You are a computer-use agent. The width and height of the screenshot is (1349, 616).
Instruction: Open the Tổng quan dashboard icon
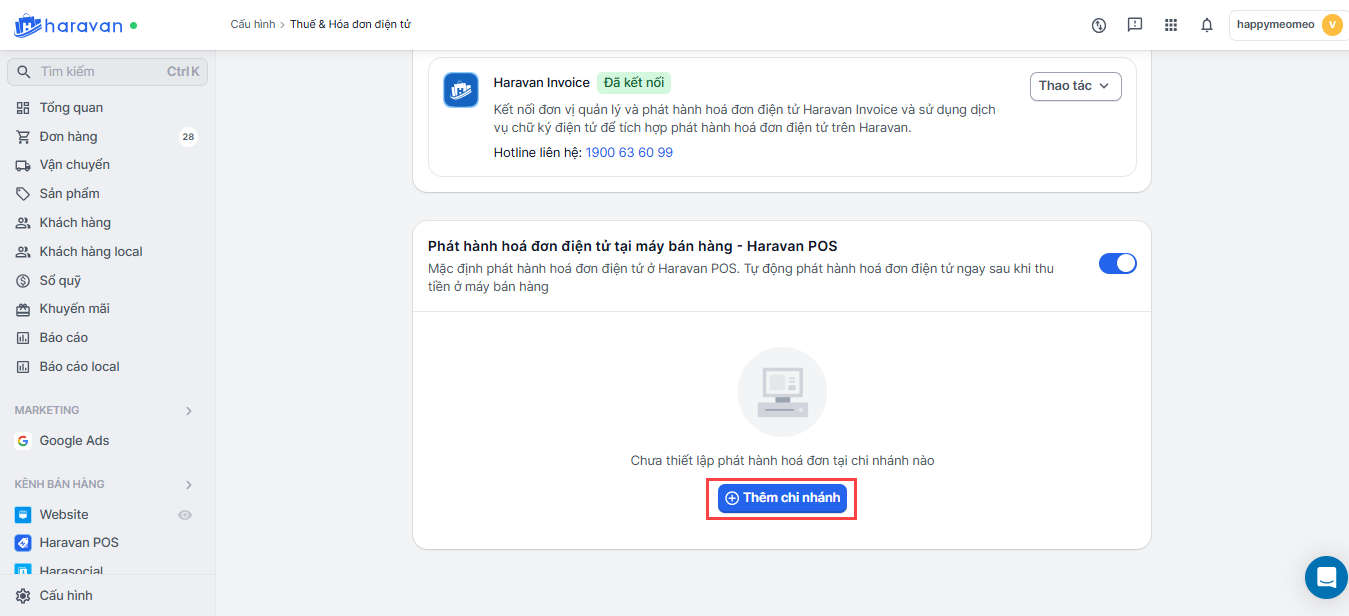point(23,108)
